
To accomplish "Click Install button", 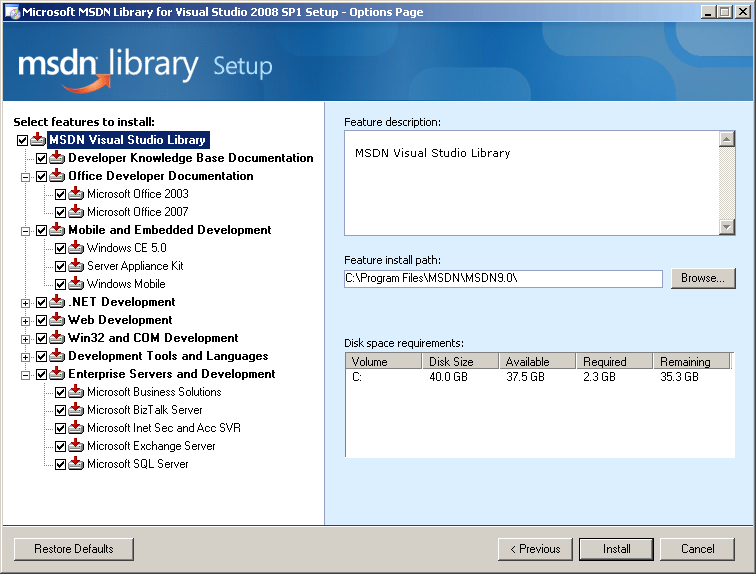I will pos(616,549).
